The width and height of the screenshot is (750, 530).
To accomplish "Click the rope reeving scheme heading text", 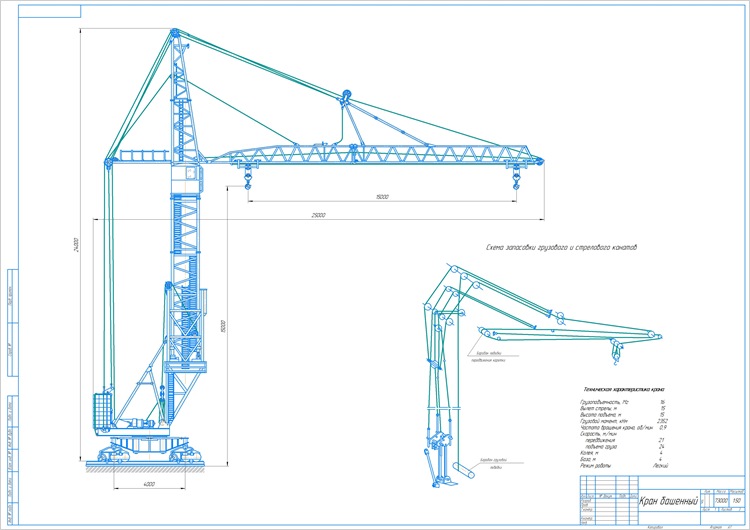I will point(562,248).
